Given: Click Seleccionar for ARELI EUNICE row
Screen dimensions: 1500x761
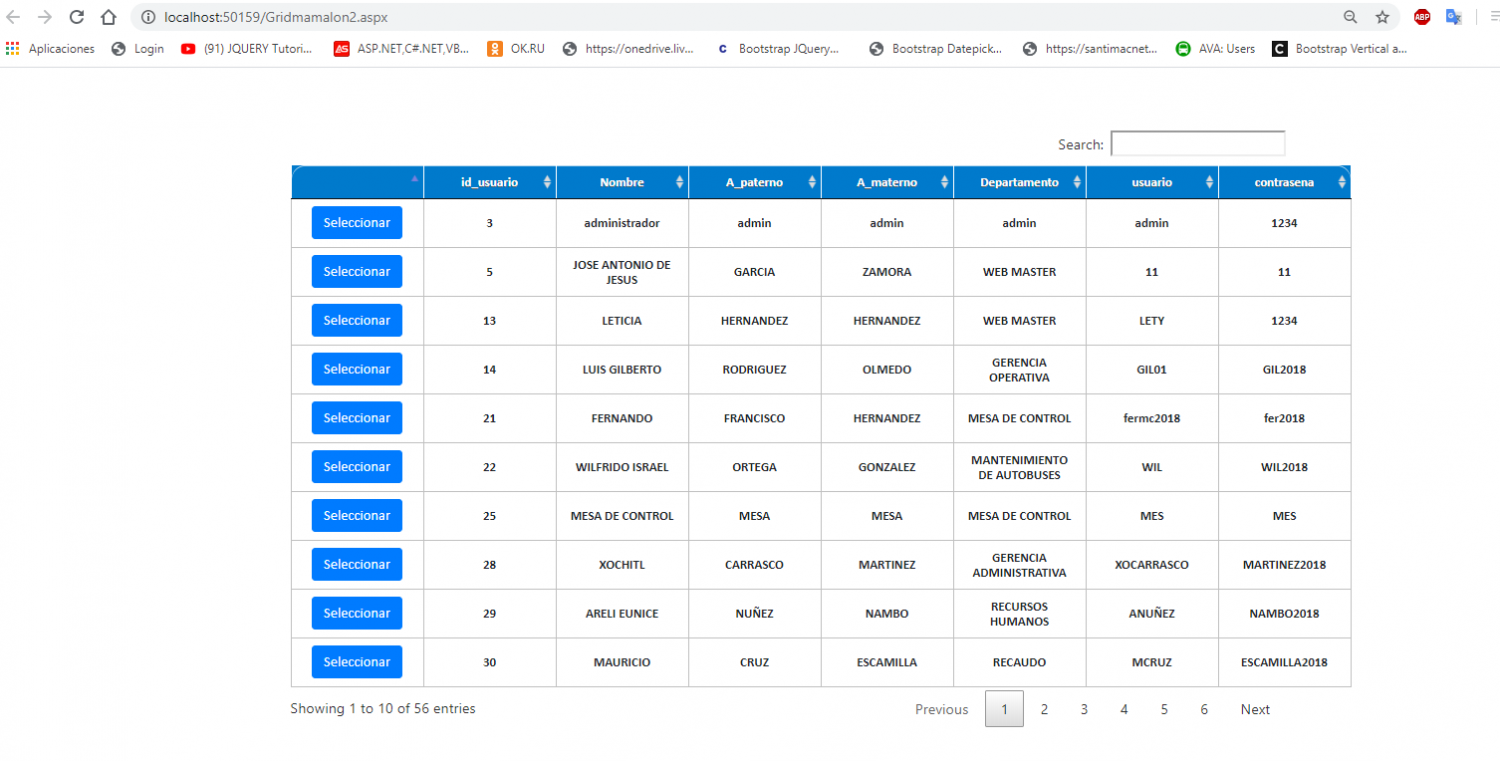Looking at the screenshot, I should click(x=357, y=613).
